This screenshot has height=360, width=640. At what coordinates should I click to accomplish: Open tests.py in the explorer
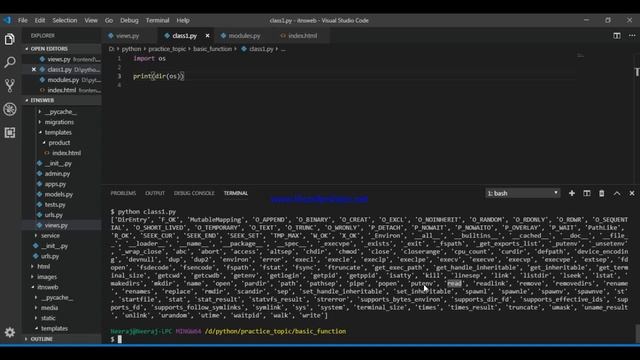pos(55,204)
